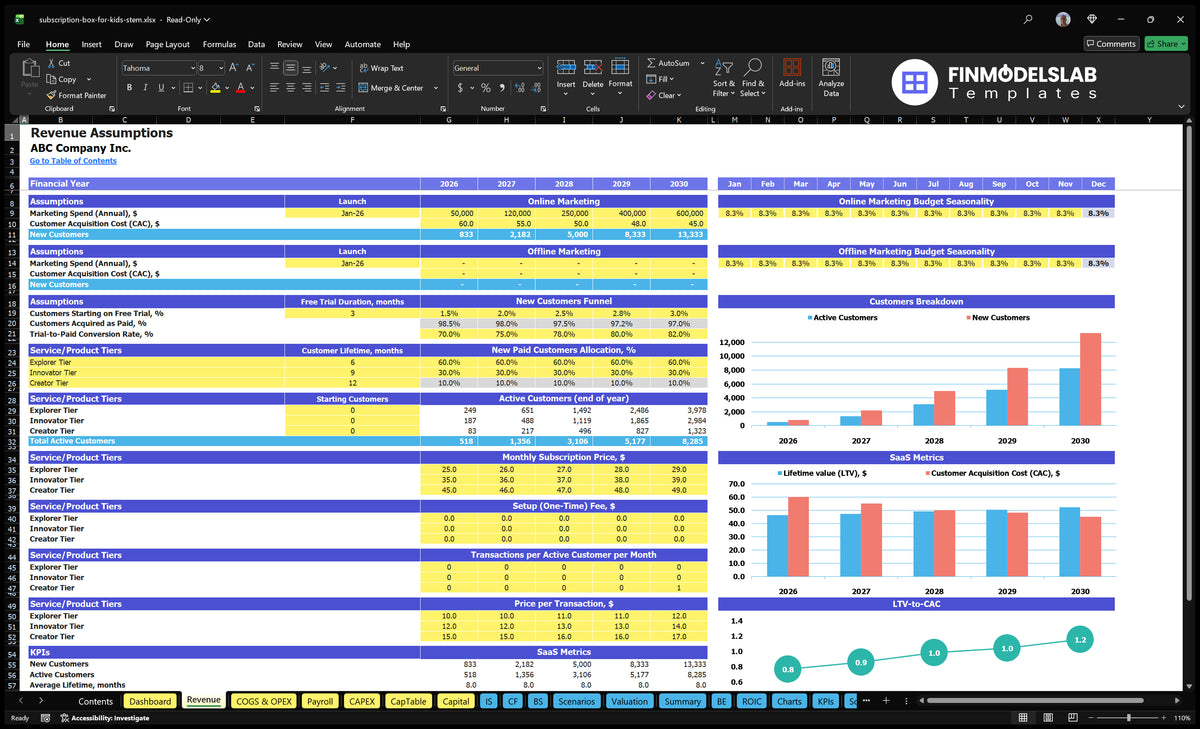Click the Jan-26 launch date cell for Online Marketing
This screenshot has width=1200, height=729.
[352, 213]
